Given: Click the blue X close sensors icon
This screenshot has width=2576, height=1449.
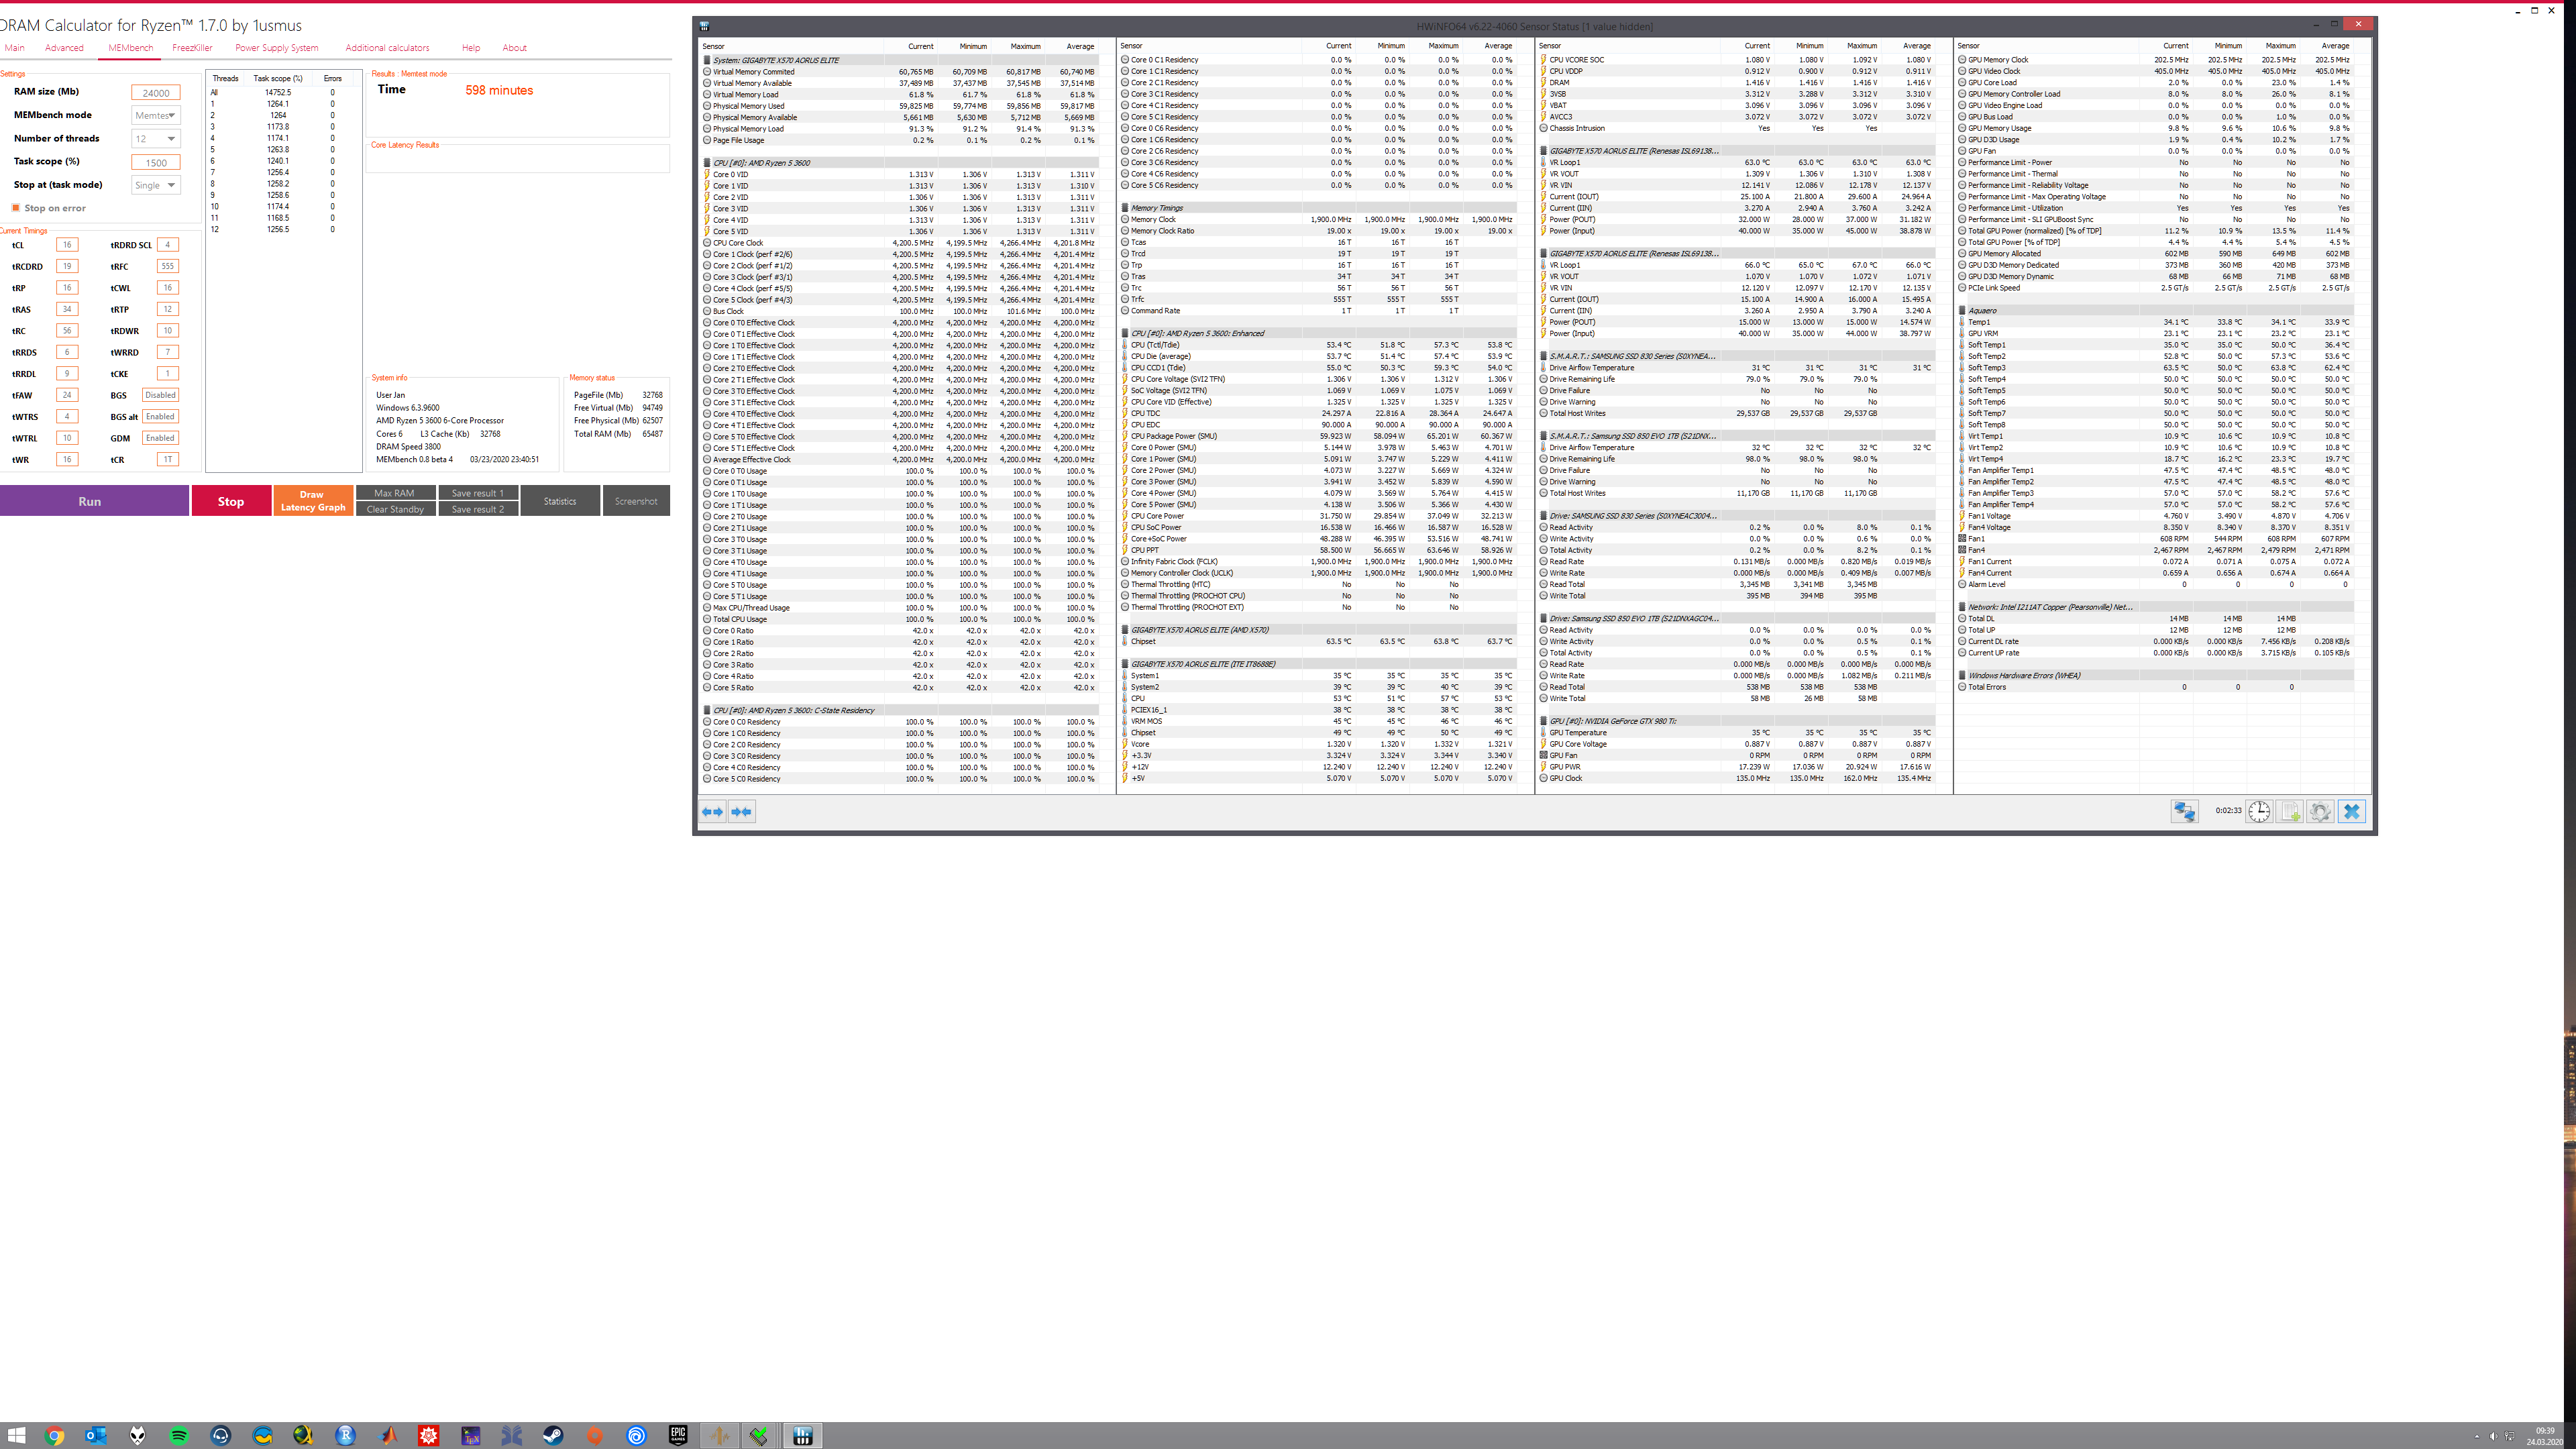Looking at the screenshot, I should (2352, 811).
